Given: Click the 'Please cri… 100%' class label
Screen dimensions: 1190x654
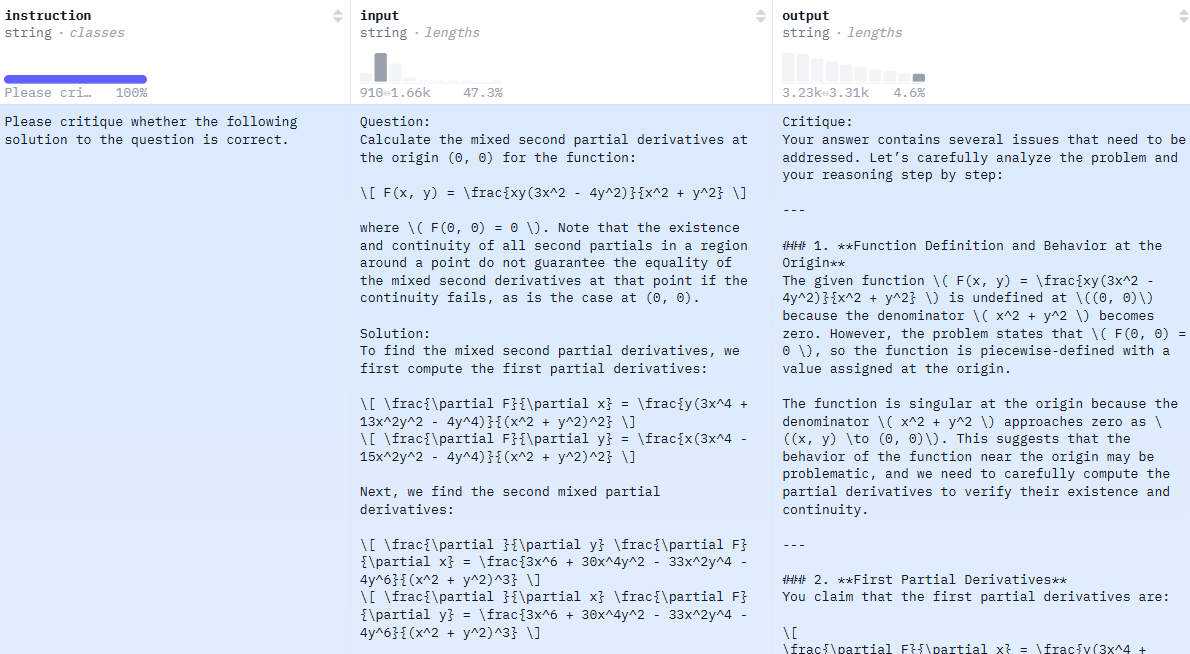Looking at the screenshot, I should point(75,93).
